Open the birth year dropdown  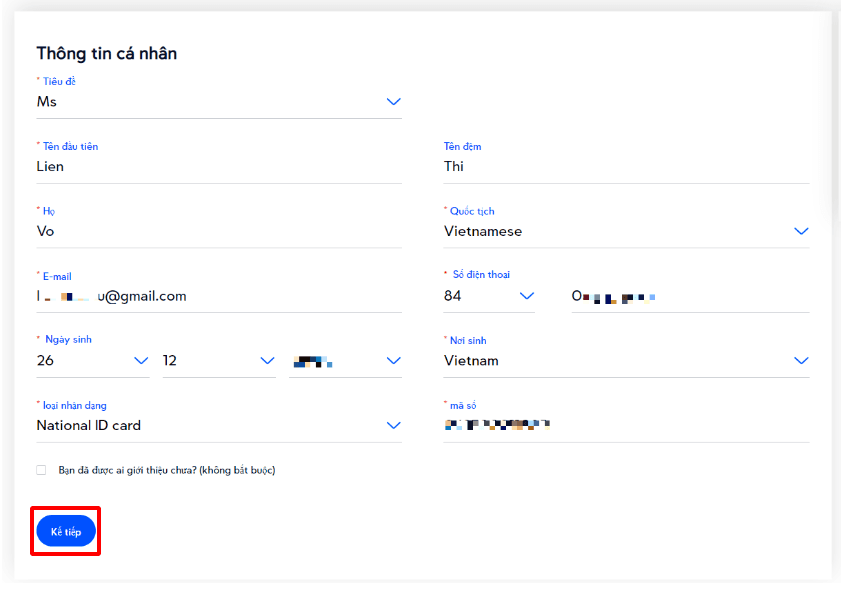(345, 361)
